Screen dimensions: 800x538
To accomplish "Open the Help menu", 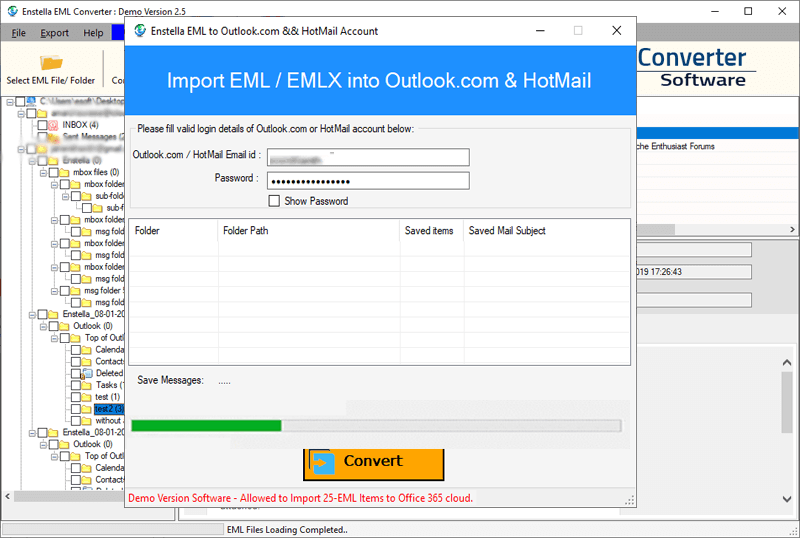I will (93, 33).
